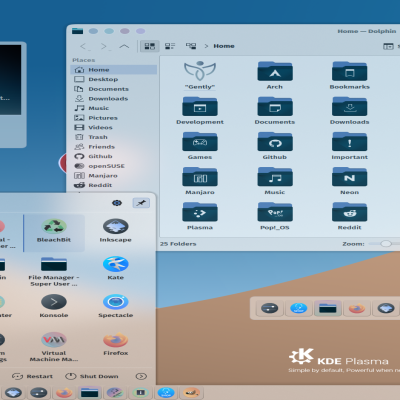Select the Reddit folder in file view
This screenshot has width=400, height=400.
(350, 212)
